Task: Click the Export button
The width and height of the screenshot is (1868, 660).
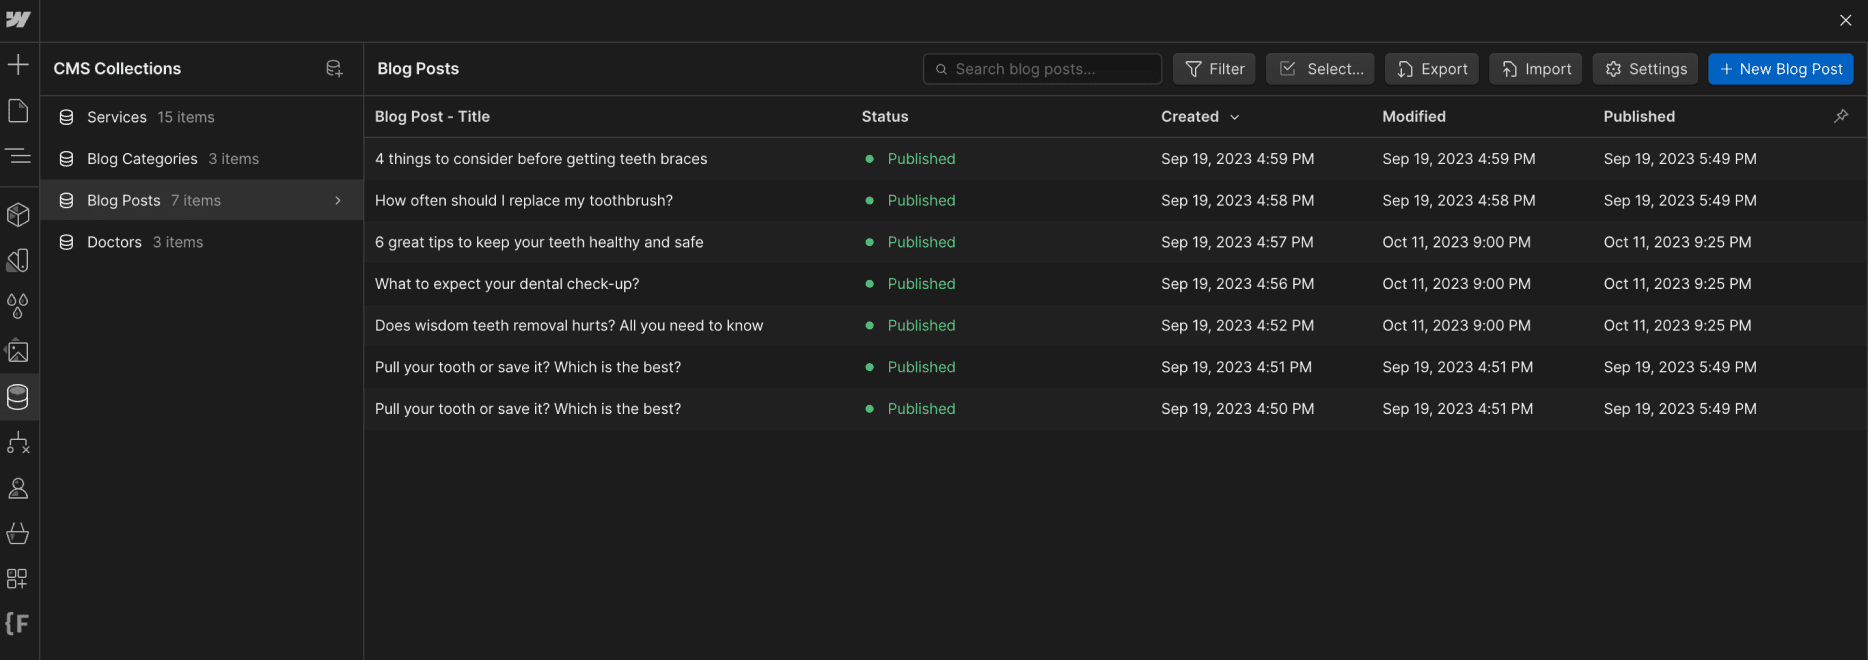Action: 1431,69
